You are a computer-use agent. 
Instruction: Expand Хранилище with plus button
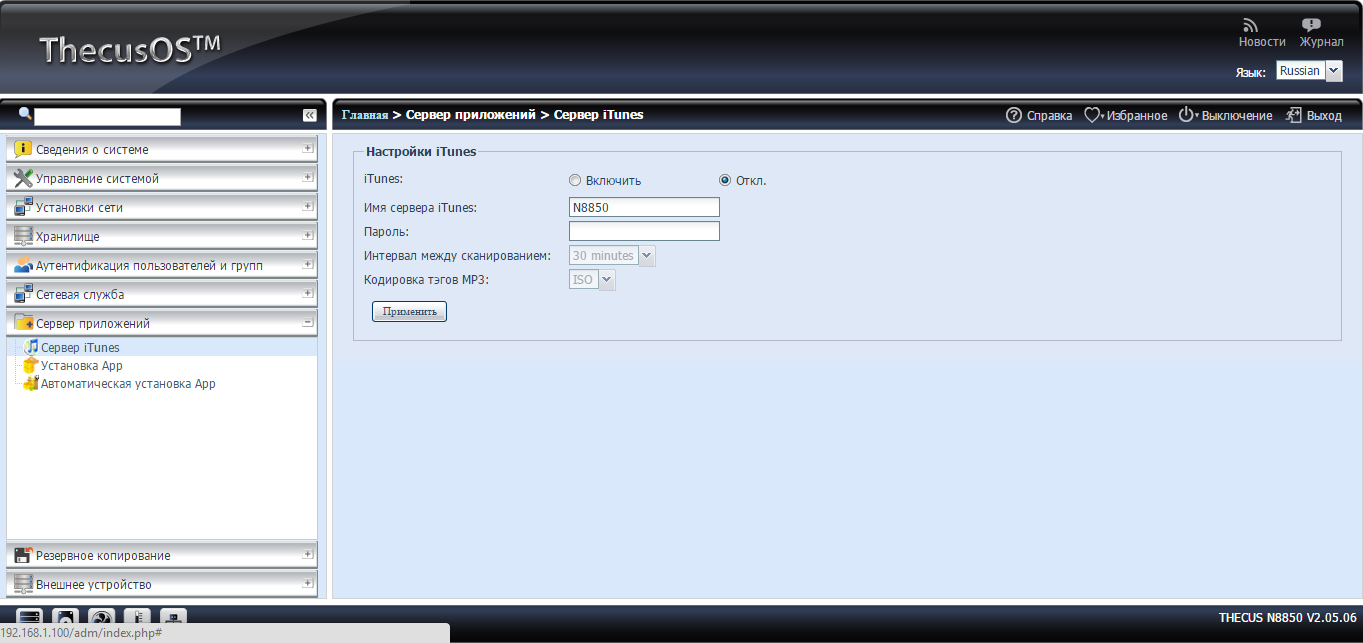pos(308,235)
